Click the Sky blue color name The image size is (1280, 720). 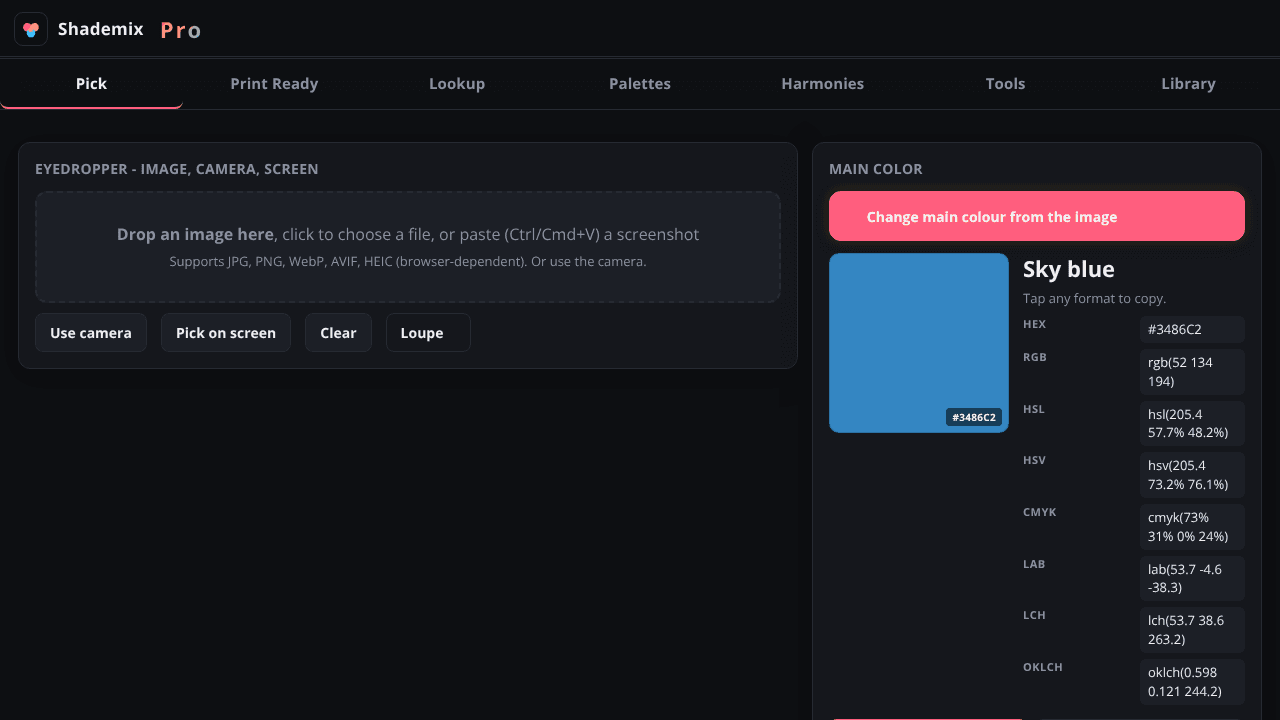coord(1069,269)
